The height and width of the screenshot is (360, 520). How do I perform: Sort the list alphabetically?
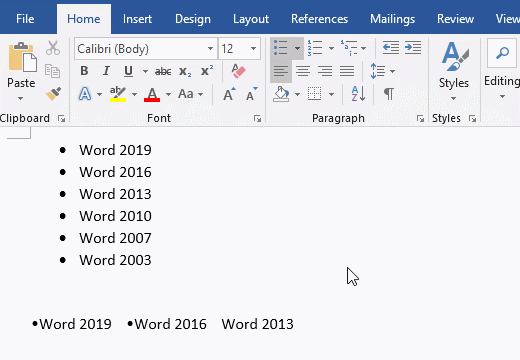point(358,94)
